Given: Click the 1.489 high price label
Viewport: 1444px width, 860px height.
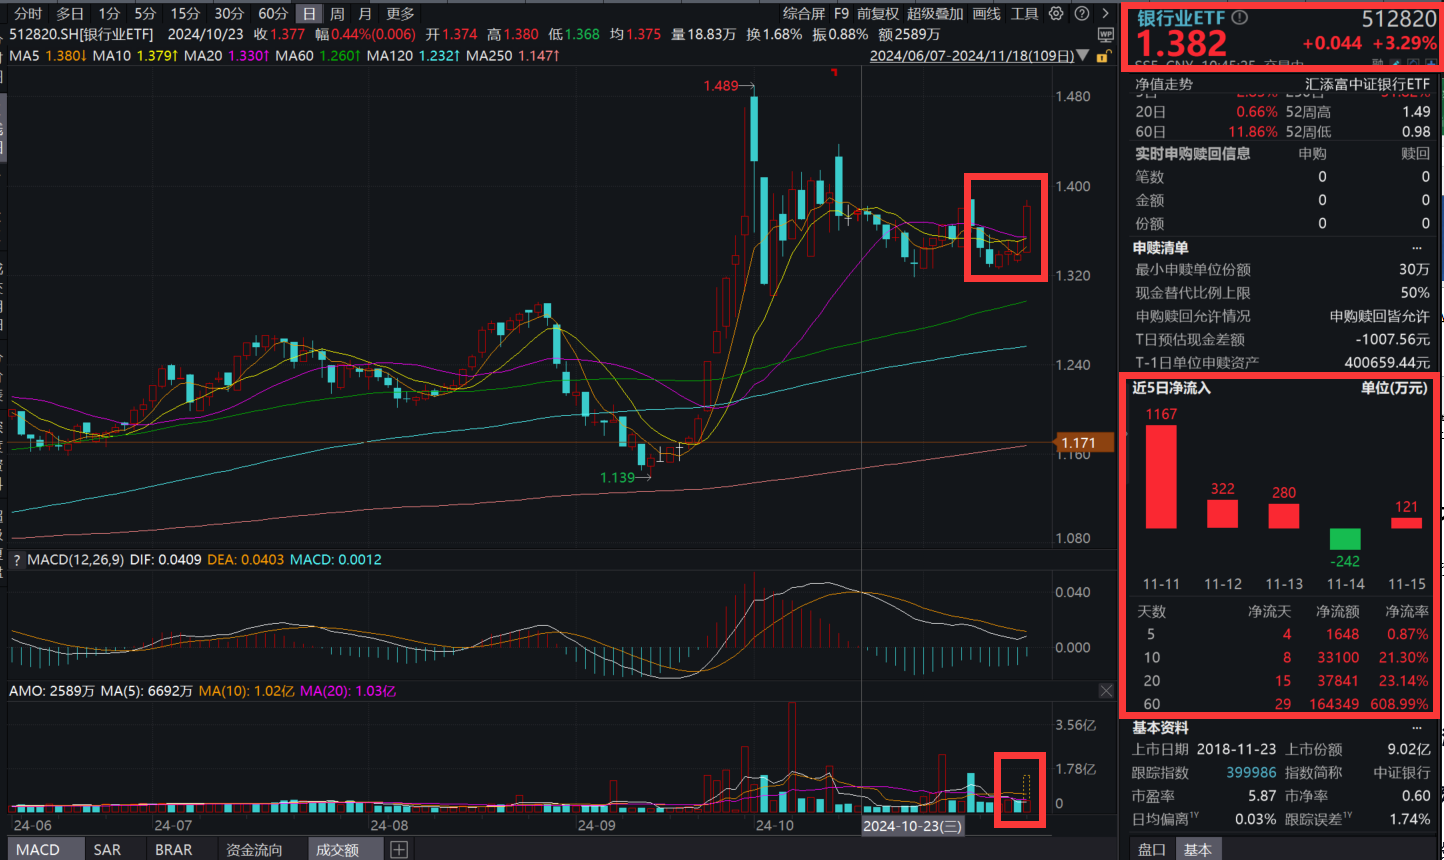Looking at the screenshot, I should click(720, 86).
